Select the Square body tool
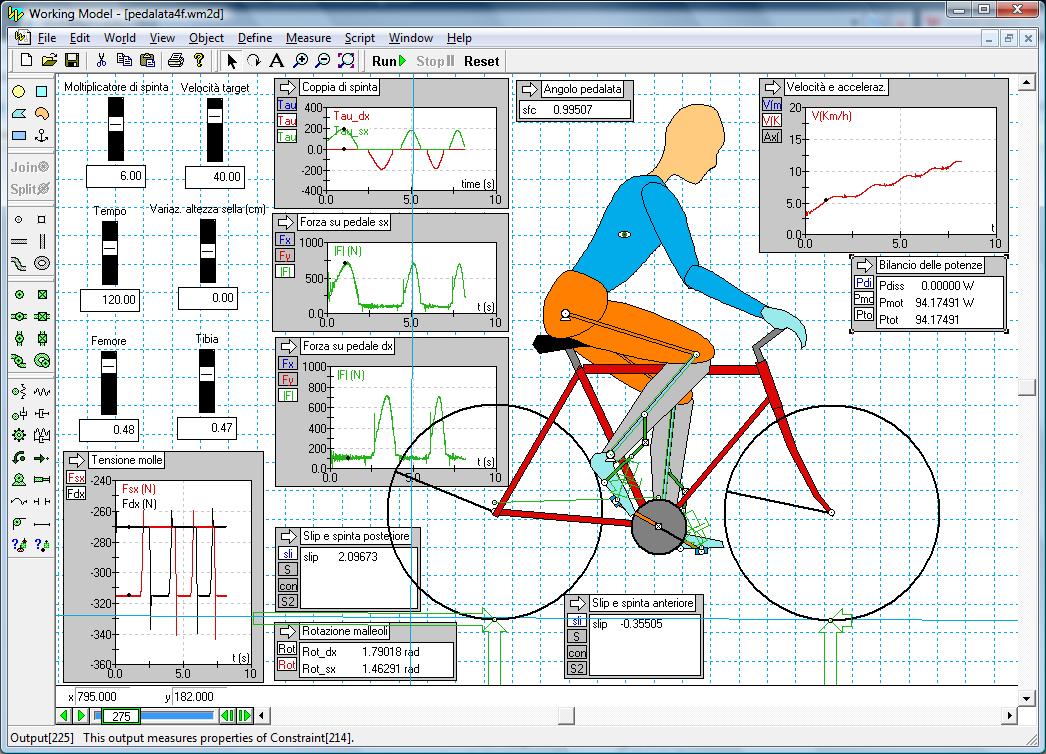The image size is (1046, 754). (41, 91)
